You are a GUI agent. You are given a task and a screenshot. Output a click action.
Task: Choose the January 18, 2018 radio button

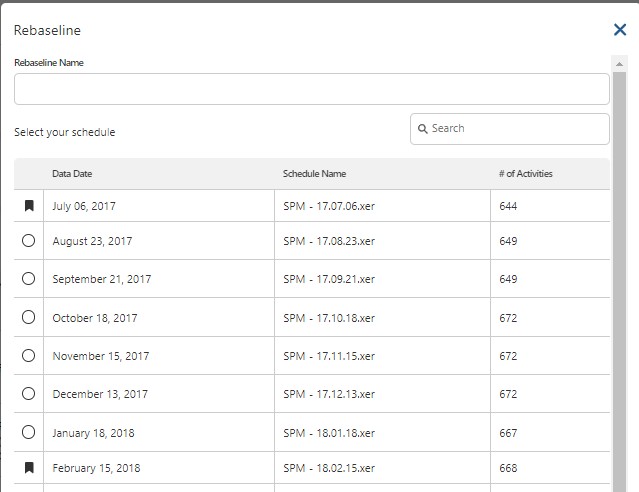click(x=28, y=433)
